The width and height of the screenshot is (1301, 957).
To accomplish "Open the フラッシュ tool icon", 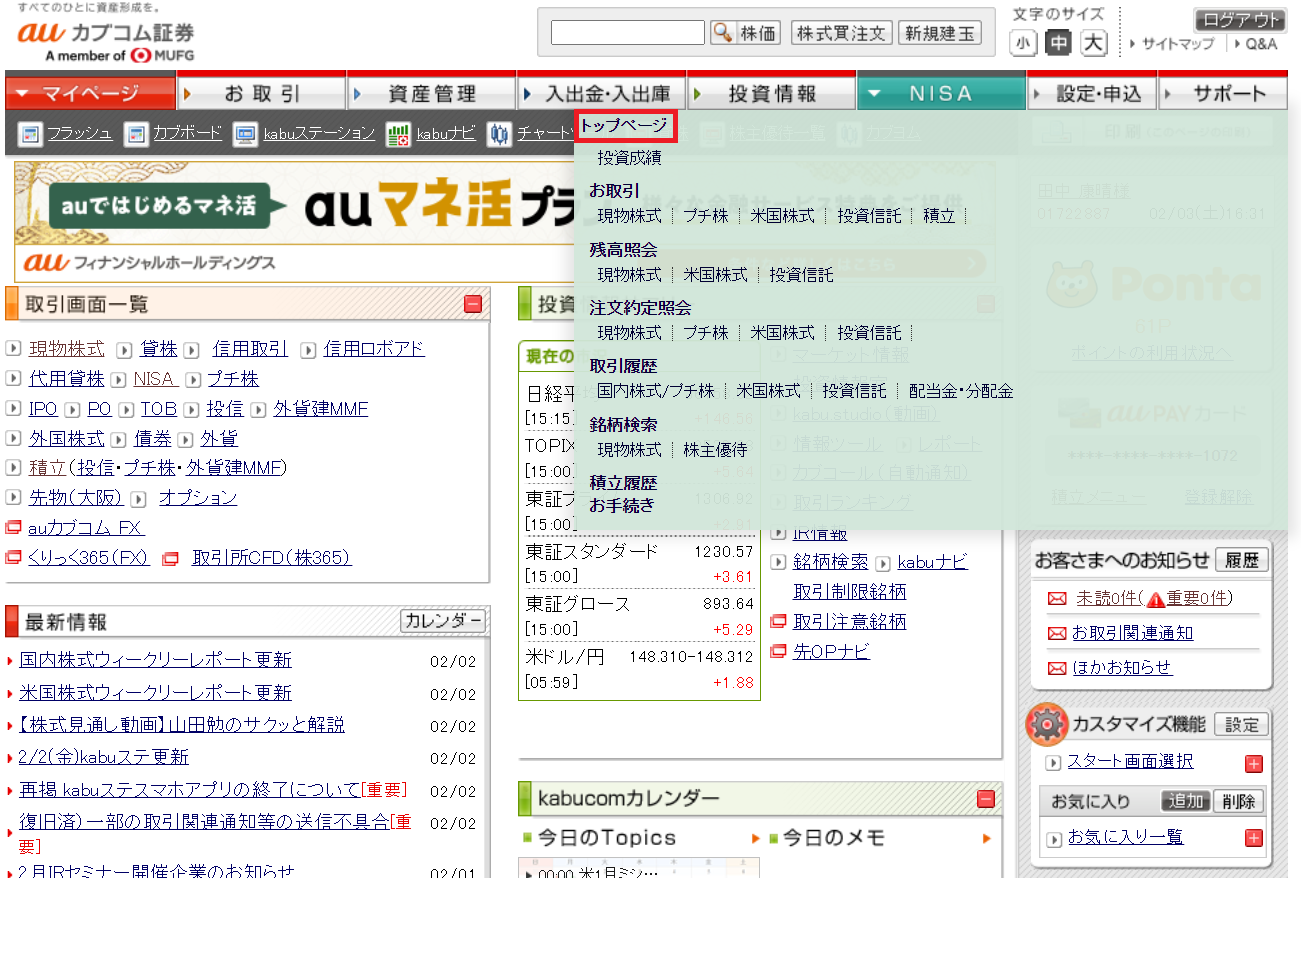I will (x=30, y=134).
